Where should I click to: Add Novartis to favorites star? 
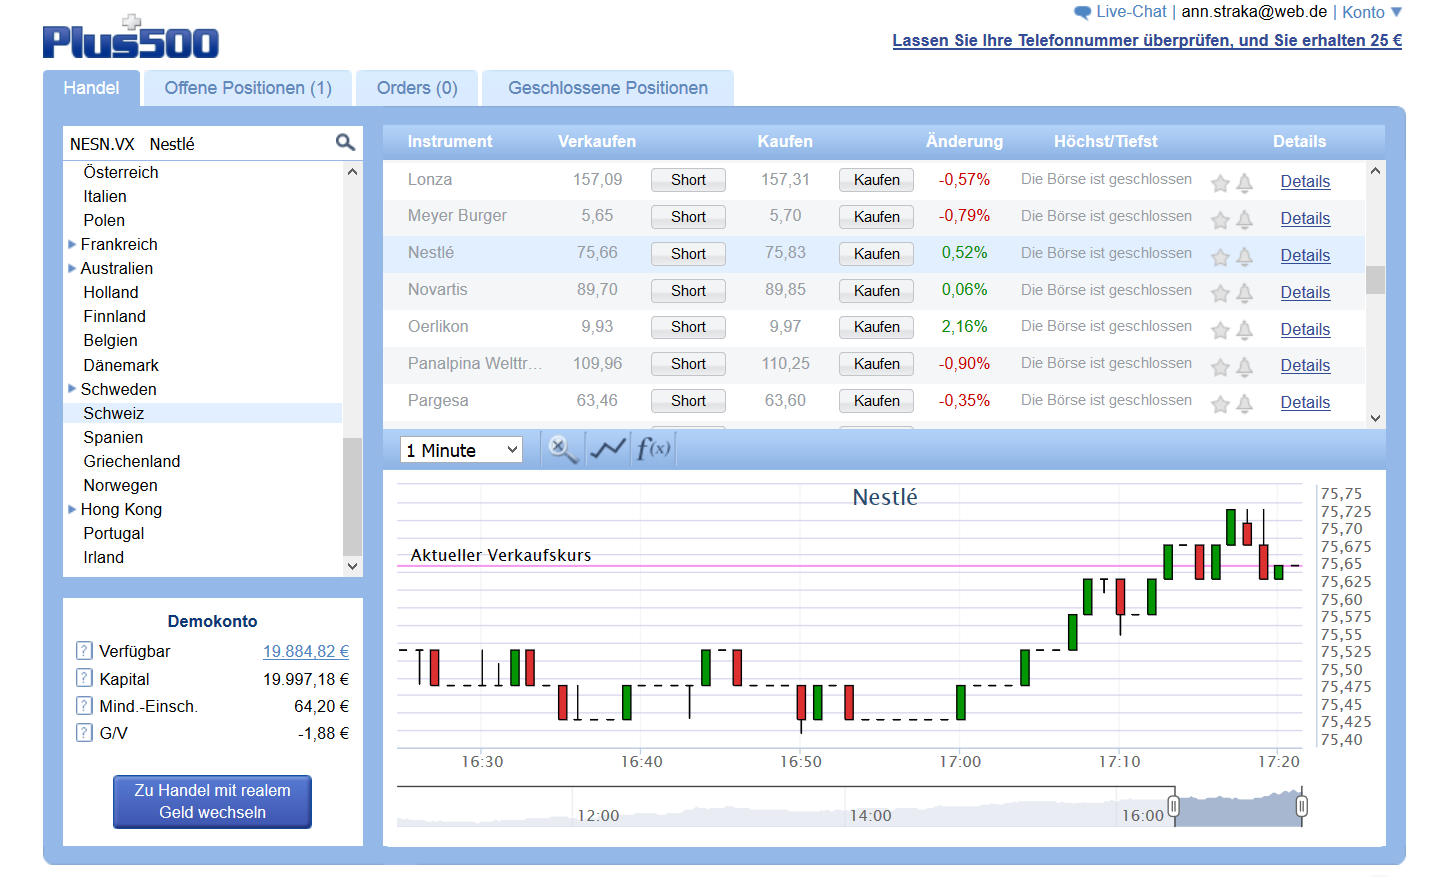(1220, 293)
